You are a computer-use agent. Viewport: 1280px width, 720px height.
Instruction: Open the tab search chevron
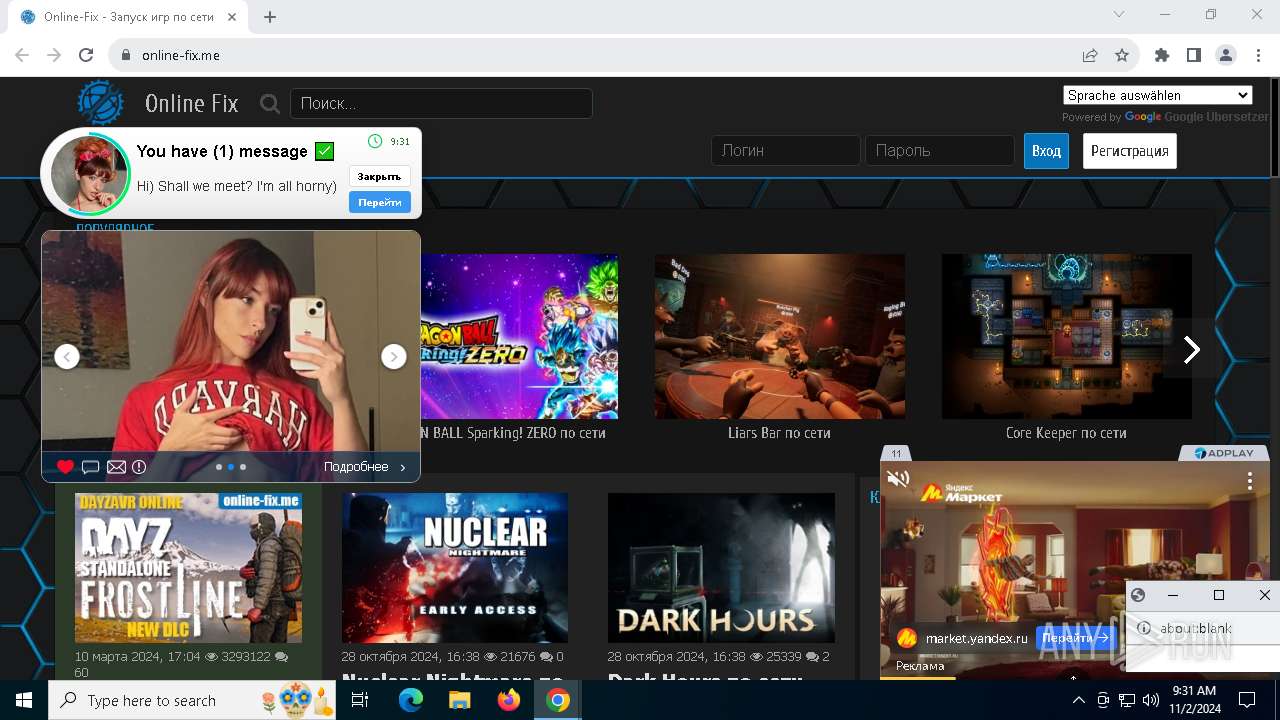point(1119,14)
